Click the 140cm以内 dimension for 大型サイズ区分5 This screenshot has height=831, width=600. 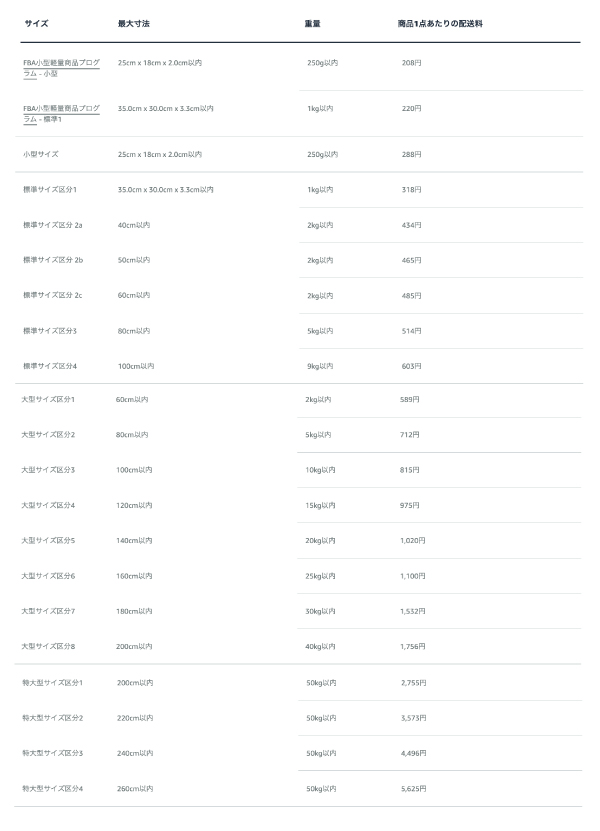click(134, 541)
